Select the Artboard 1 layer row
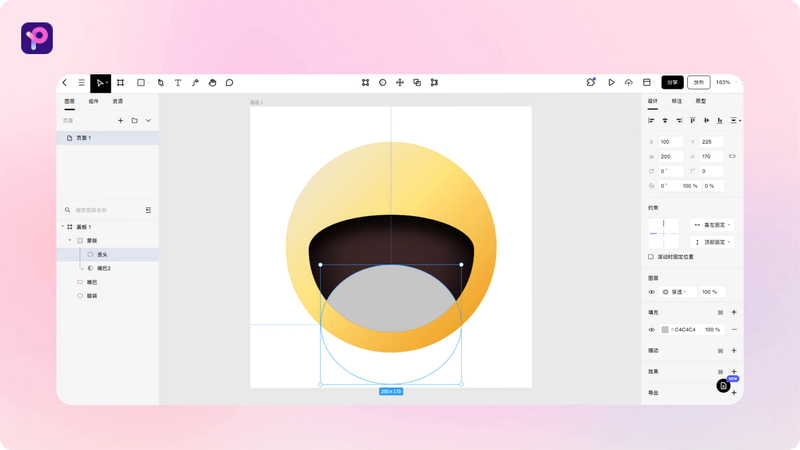This screenshot has height=450, width=800. 108,227
